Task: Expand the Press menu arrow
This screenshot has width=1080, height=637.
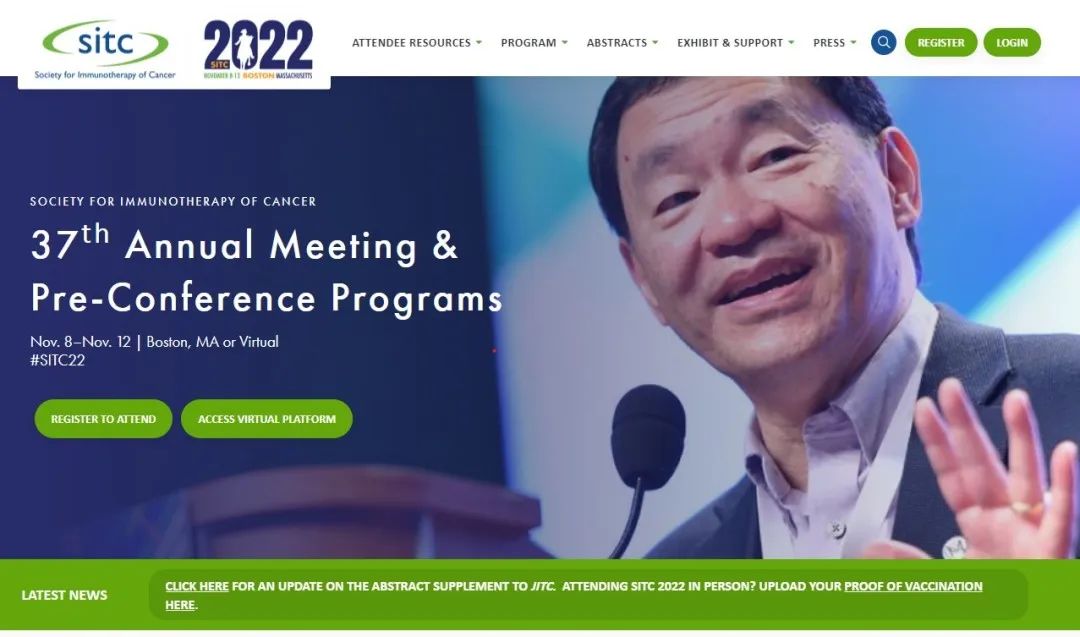Action: [853, 43]
